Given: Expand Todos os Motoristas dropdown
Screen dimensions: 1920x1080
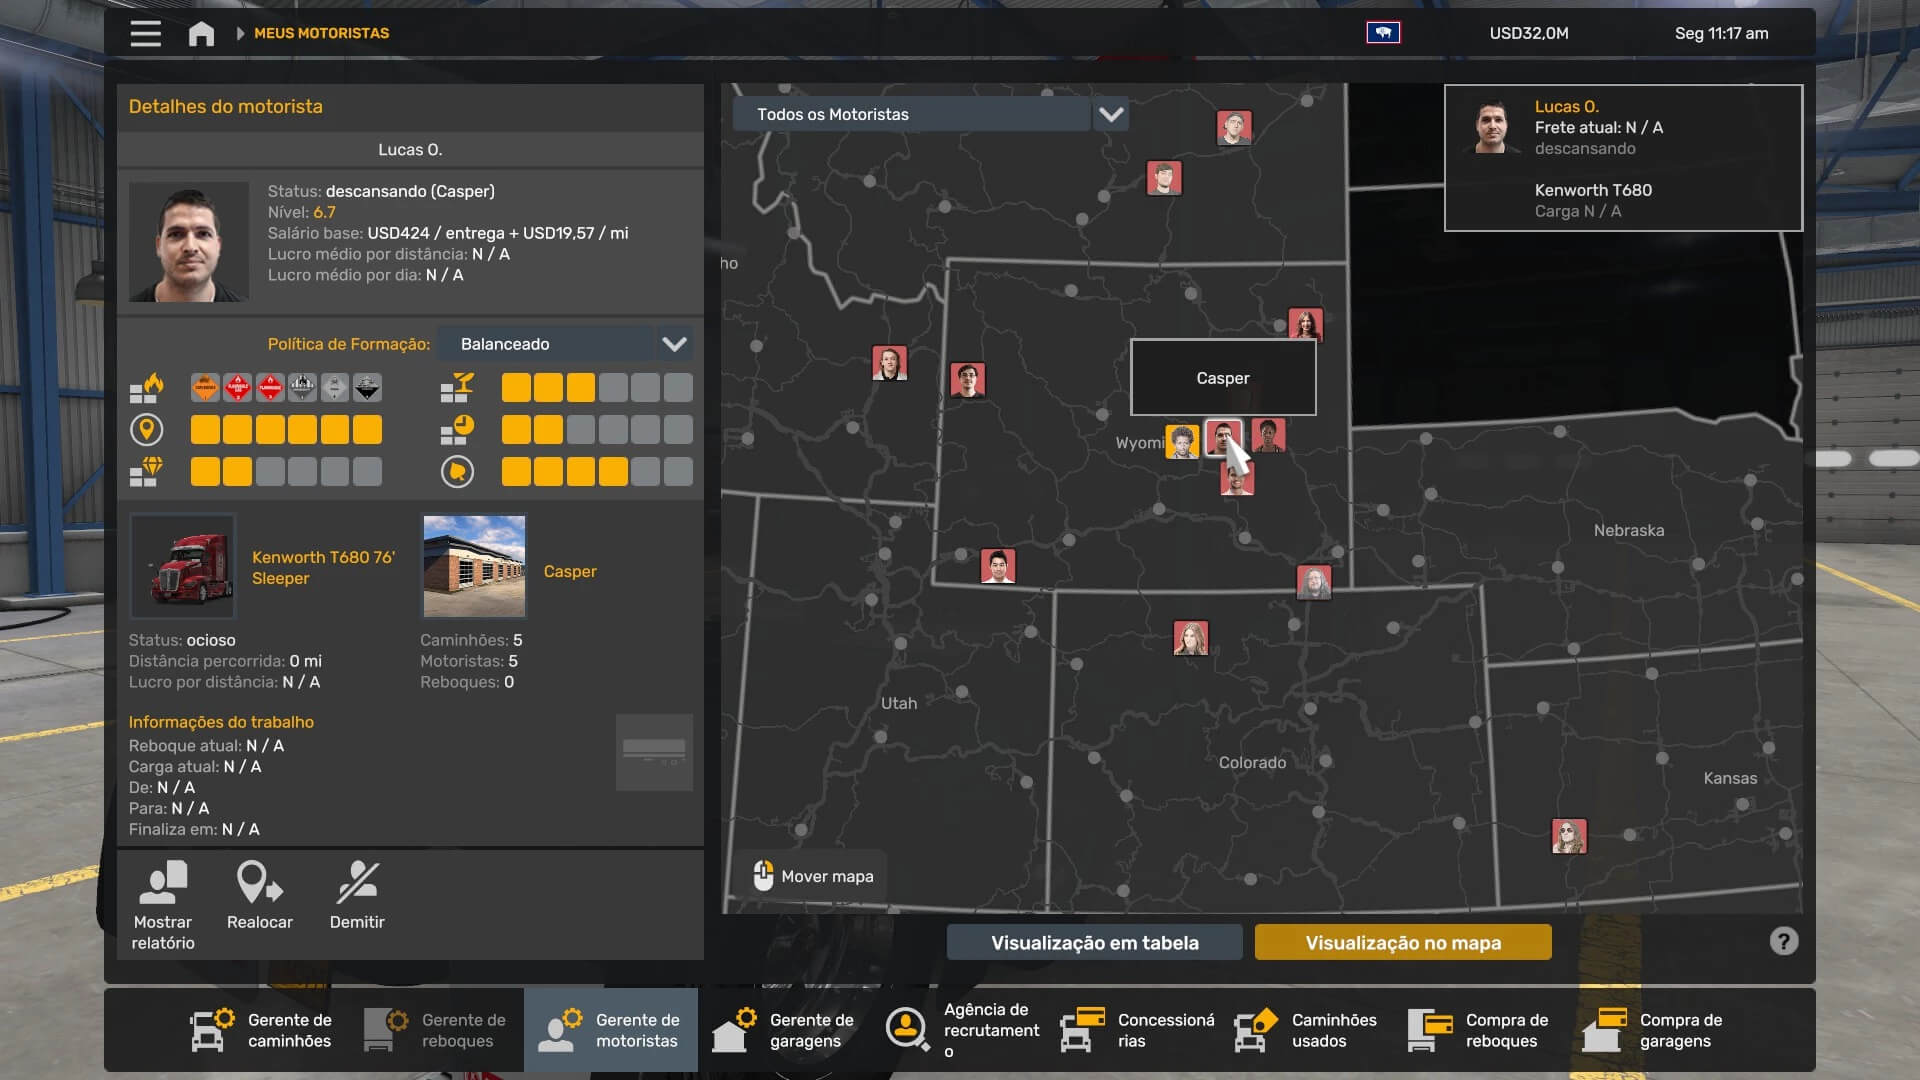Looking at the screenshot, I should [1110, 114].
